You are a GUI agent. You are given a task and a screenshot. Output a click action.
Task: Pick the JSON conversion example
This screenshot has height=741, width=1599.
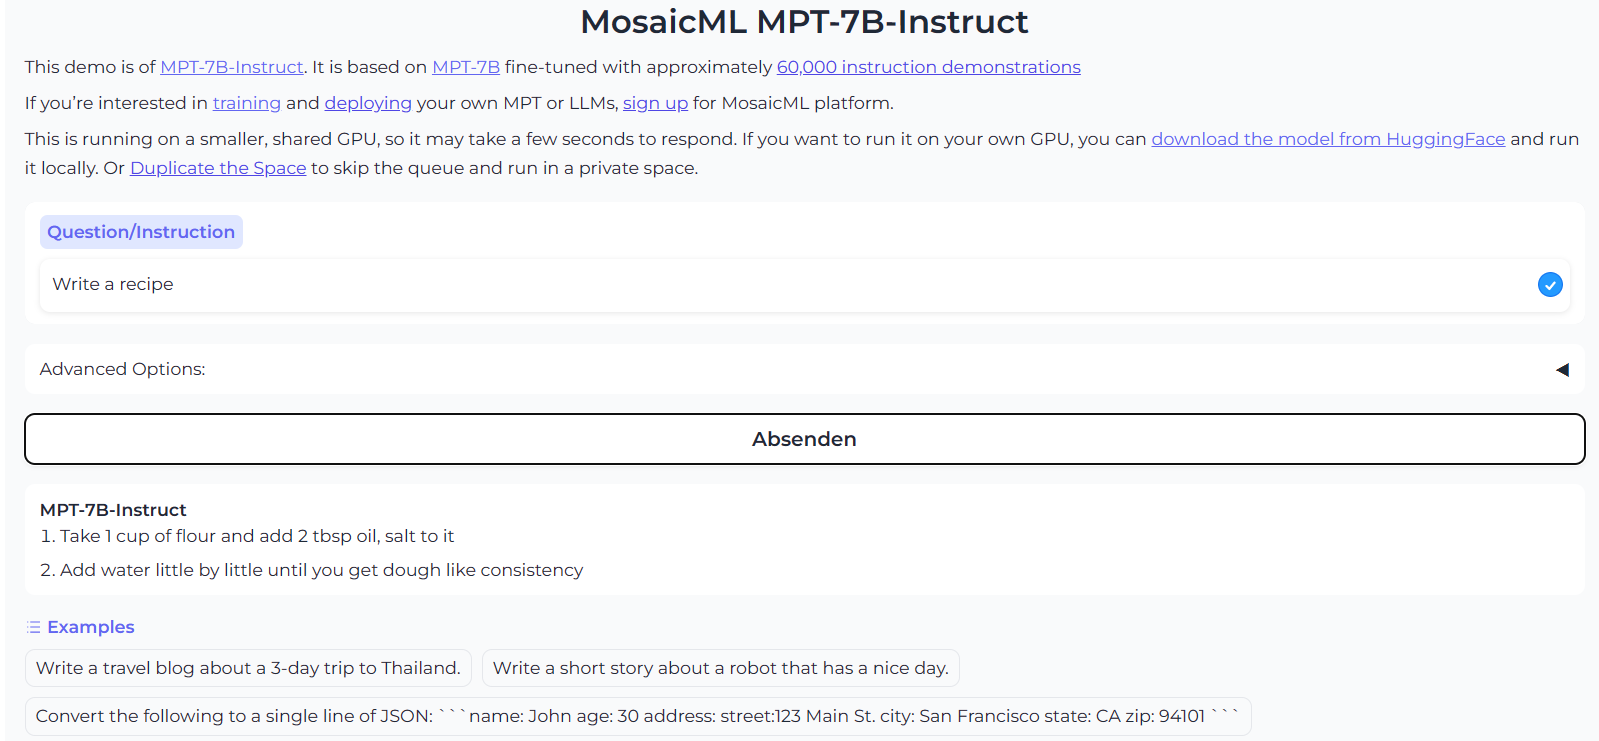[637, 716]
